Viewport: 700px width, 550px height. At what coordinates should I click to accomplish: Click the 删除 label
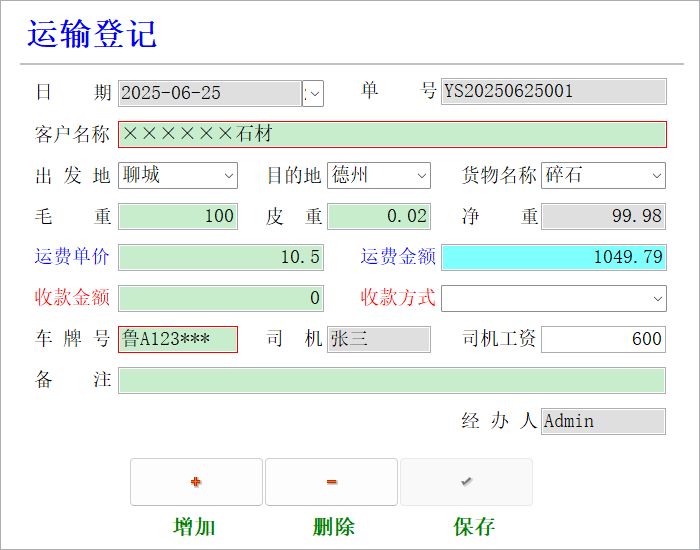[333, 527]
